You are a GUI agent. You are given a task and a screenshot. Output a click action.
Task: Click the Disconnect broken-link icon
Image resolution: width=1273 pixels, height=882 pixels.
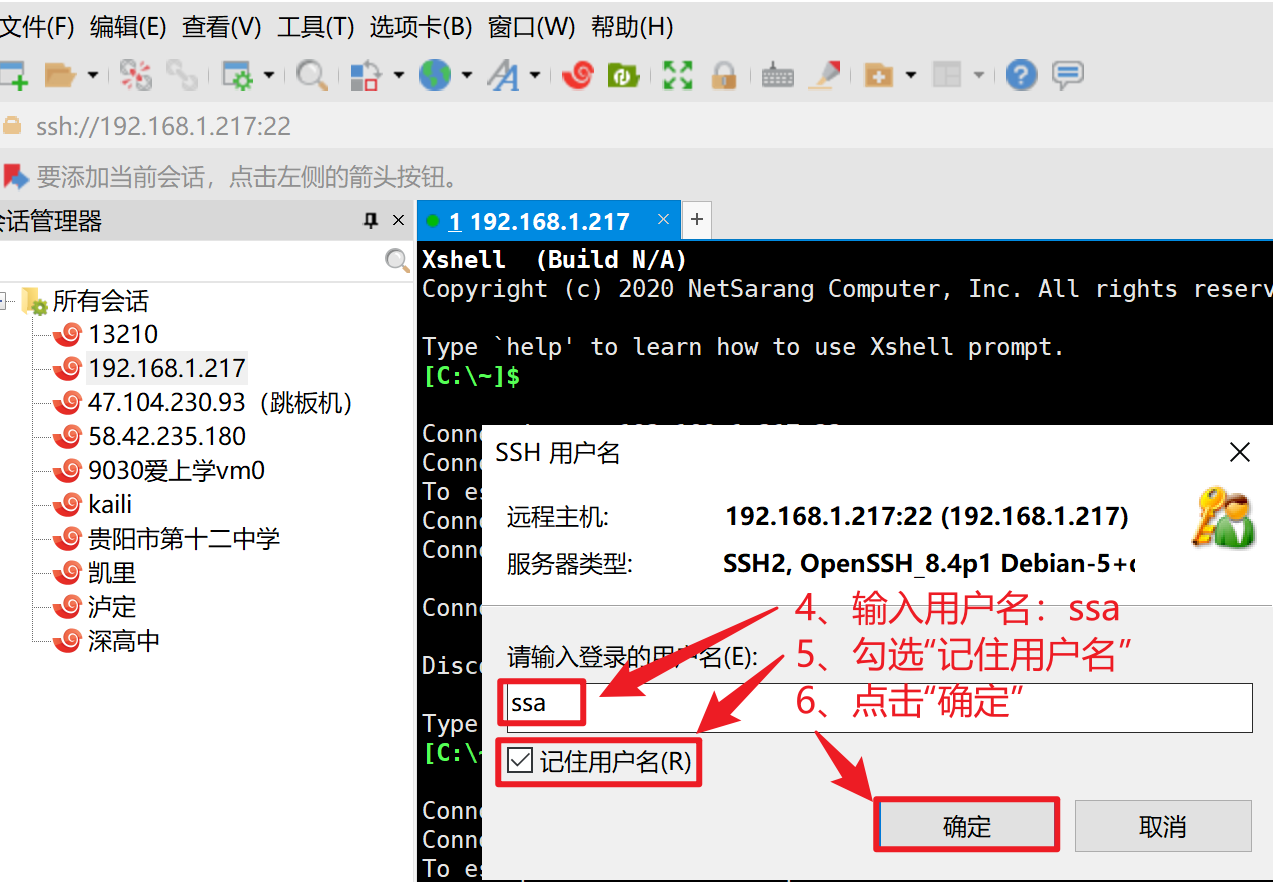coord(136,75)
